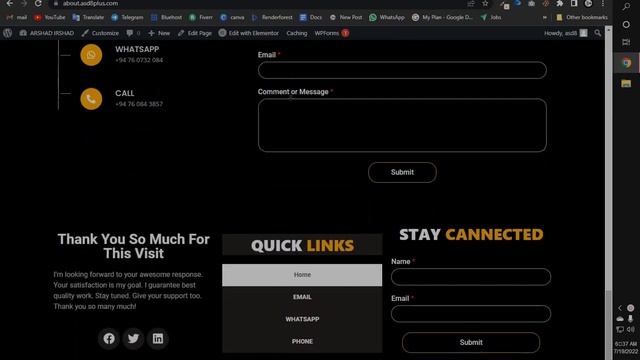The image size is (640, 360).
Task: Click Edit Page in the admin bar
Action: (195, 33)
